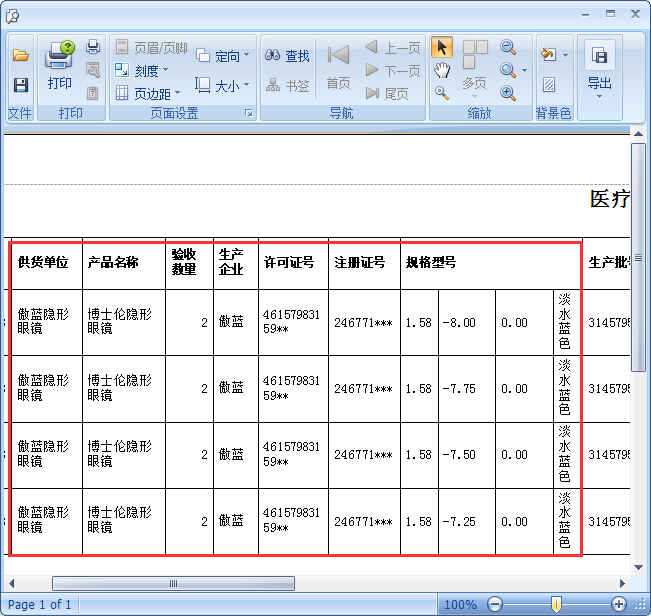The width and height of the screenshot is (651, 616).
Task: Click the zoom out magnifier in ribbon
Action: click(508, 48)
